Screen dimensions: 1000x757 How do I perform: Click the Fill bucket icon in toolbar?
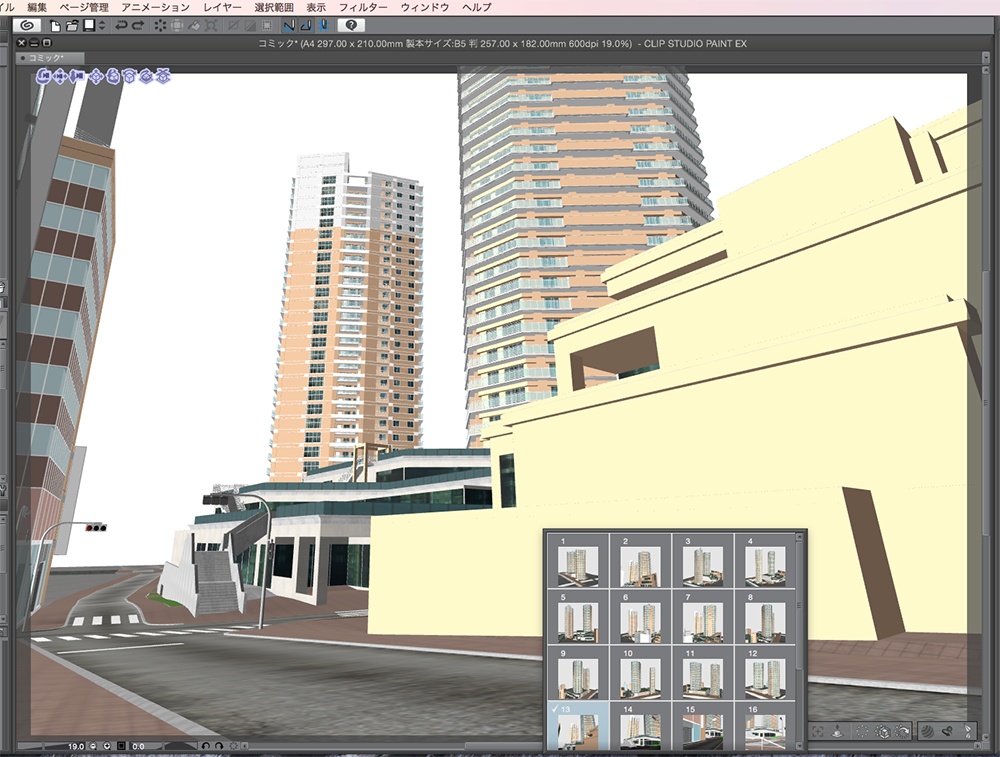[x=194, y=26]
